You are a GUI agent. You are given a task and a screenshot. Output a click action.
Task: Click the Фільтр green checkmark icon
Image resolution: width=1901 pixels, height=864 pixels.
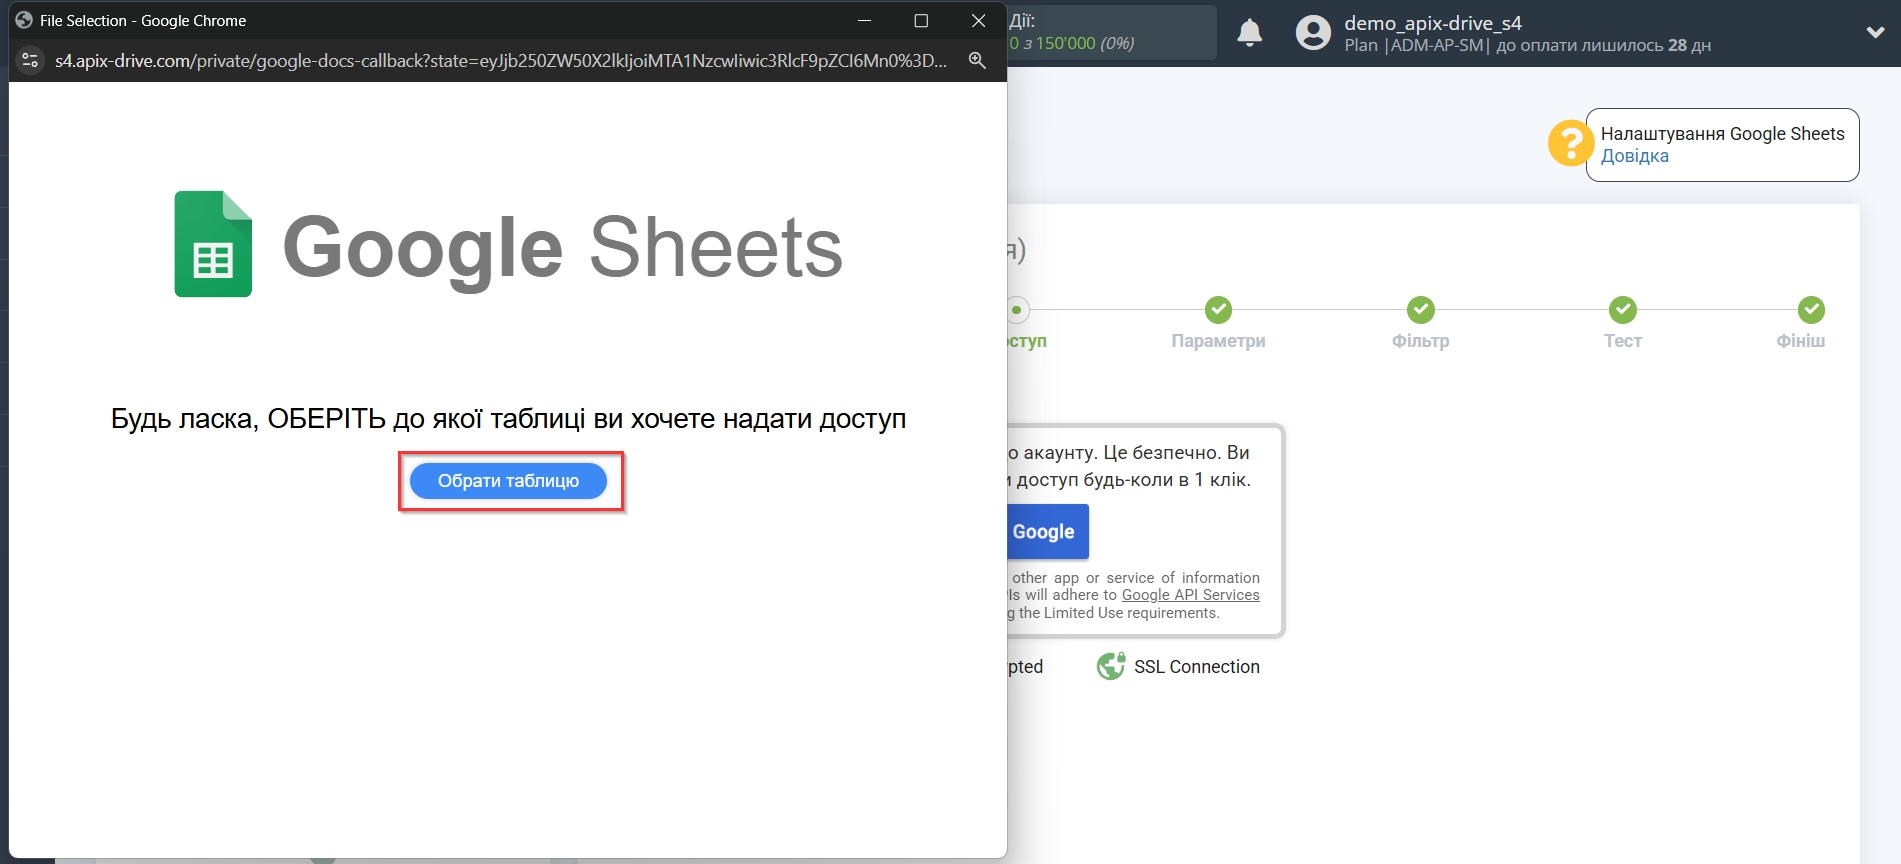click(x=1421, y=310)
